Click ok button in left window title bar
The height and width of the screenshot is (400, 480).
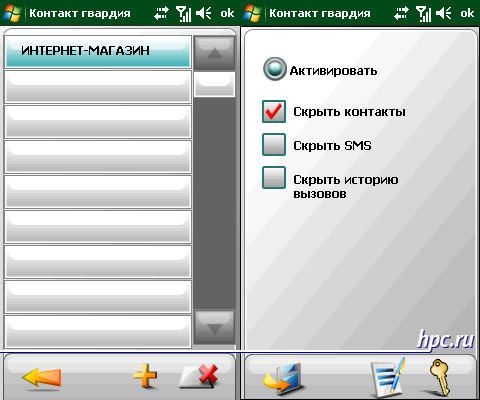tap(227, 13)
